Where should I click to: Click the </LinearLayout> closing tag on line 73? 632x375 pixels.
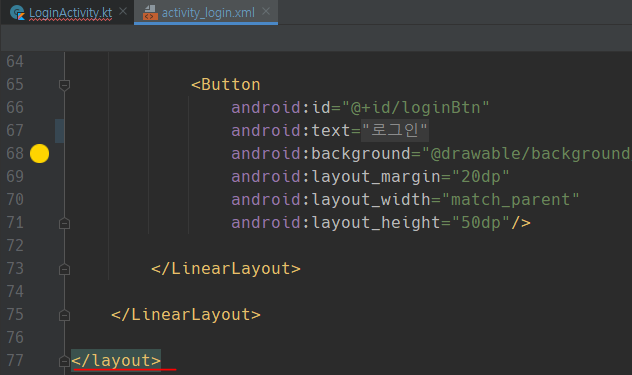click(226, 269)
